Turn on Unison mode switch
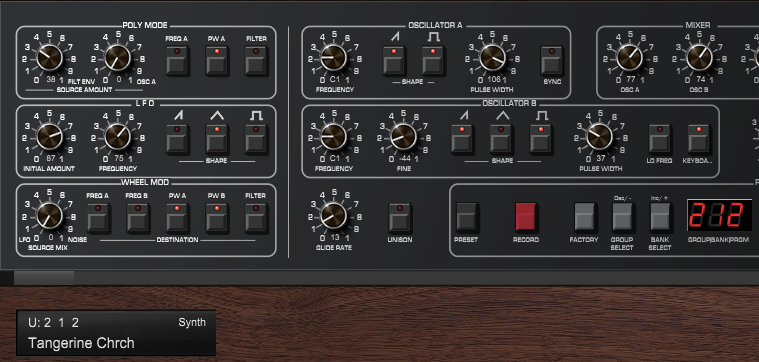 coord(400,218)
